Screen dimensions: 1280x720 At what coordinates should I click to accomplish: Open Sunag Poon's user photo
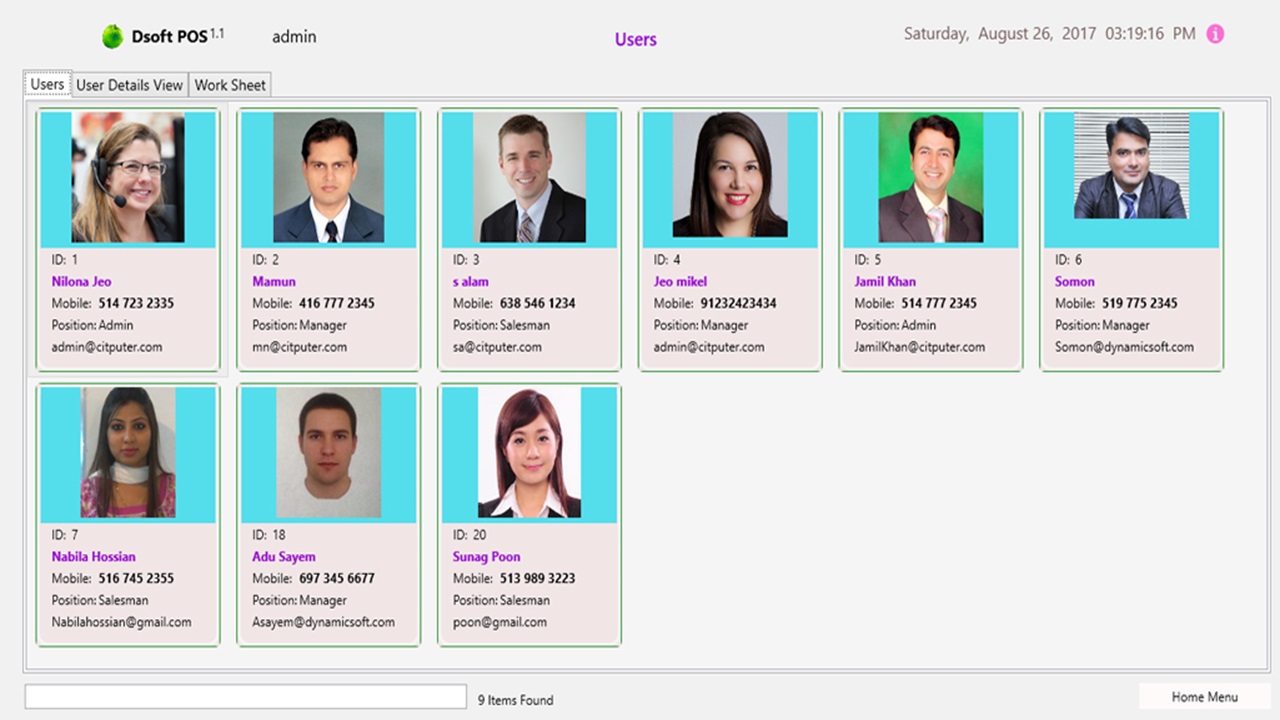(x=529, y=453)
